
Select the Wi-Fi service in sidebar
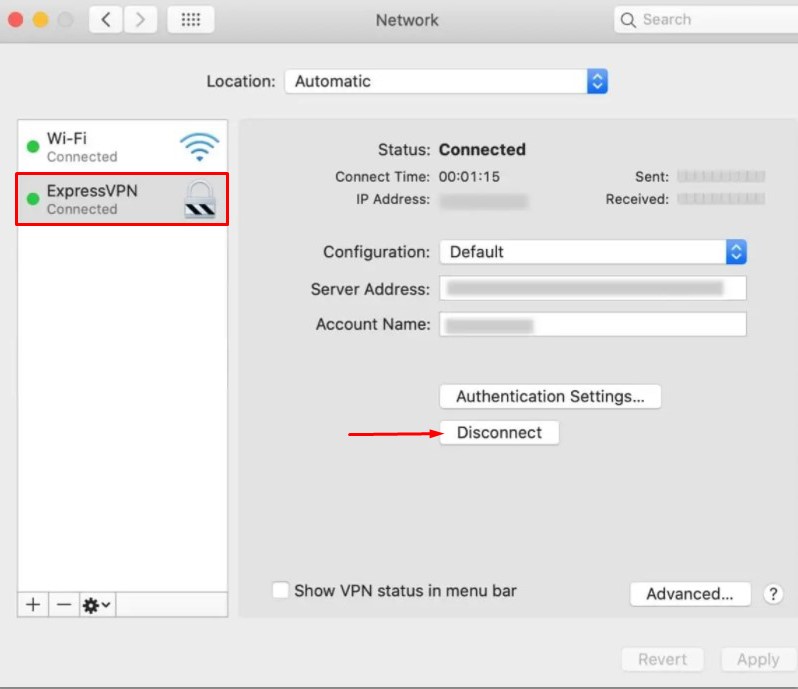(x=123, y=147)
